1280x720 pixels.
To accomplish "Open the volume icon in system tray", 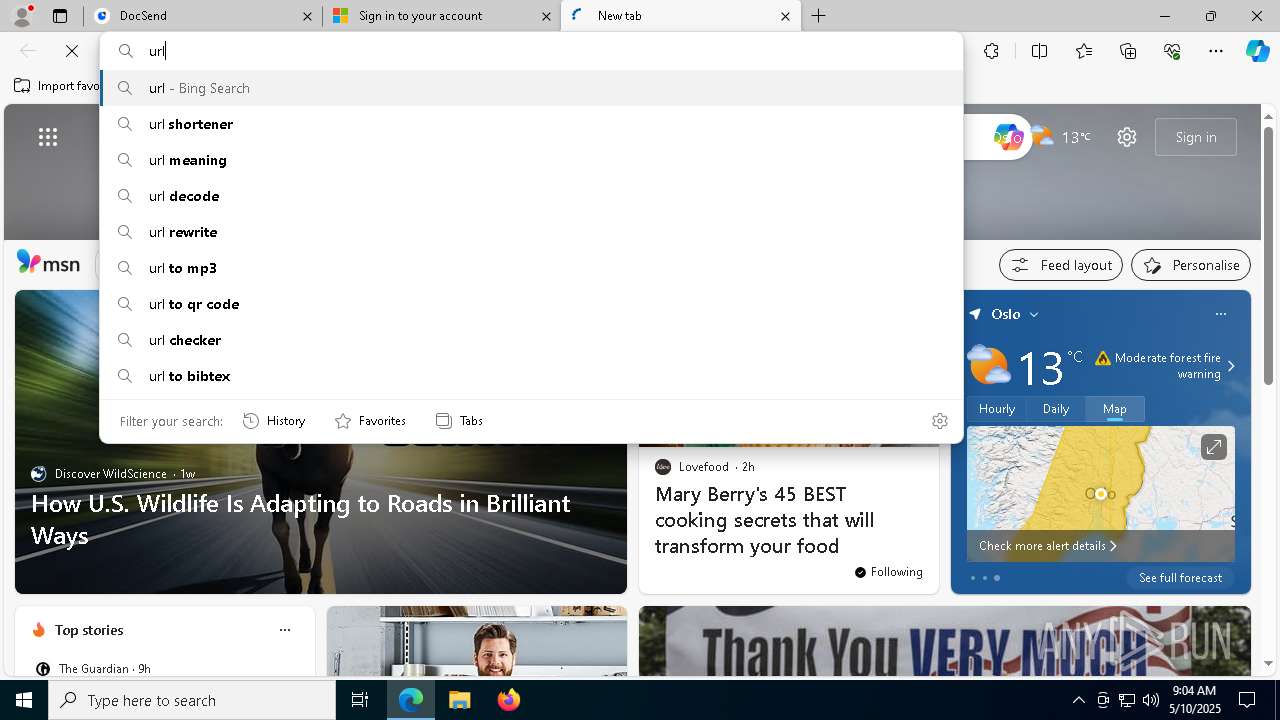I will [1150, 700].
